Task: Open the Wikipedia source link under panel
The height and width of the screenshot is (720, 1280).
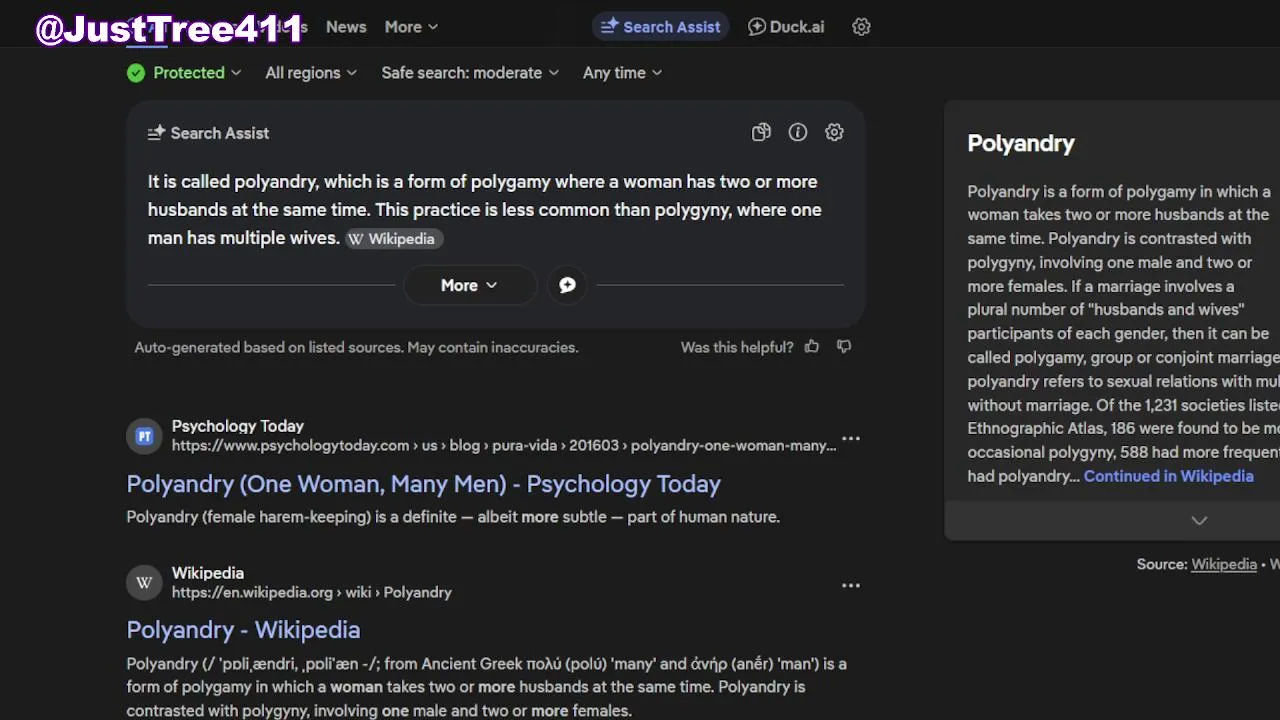Action: click(1223, 564)
